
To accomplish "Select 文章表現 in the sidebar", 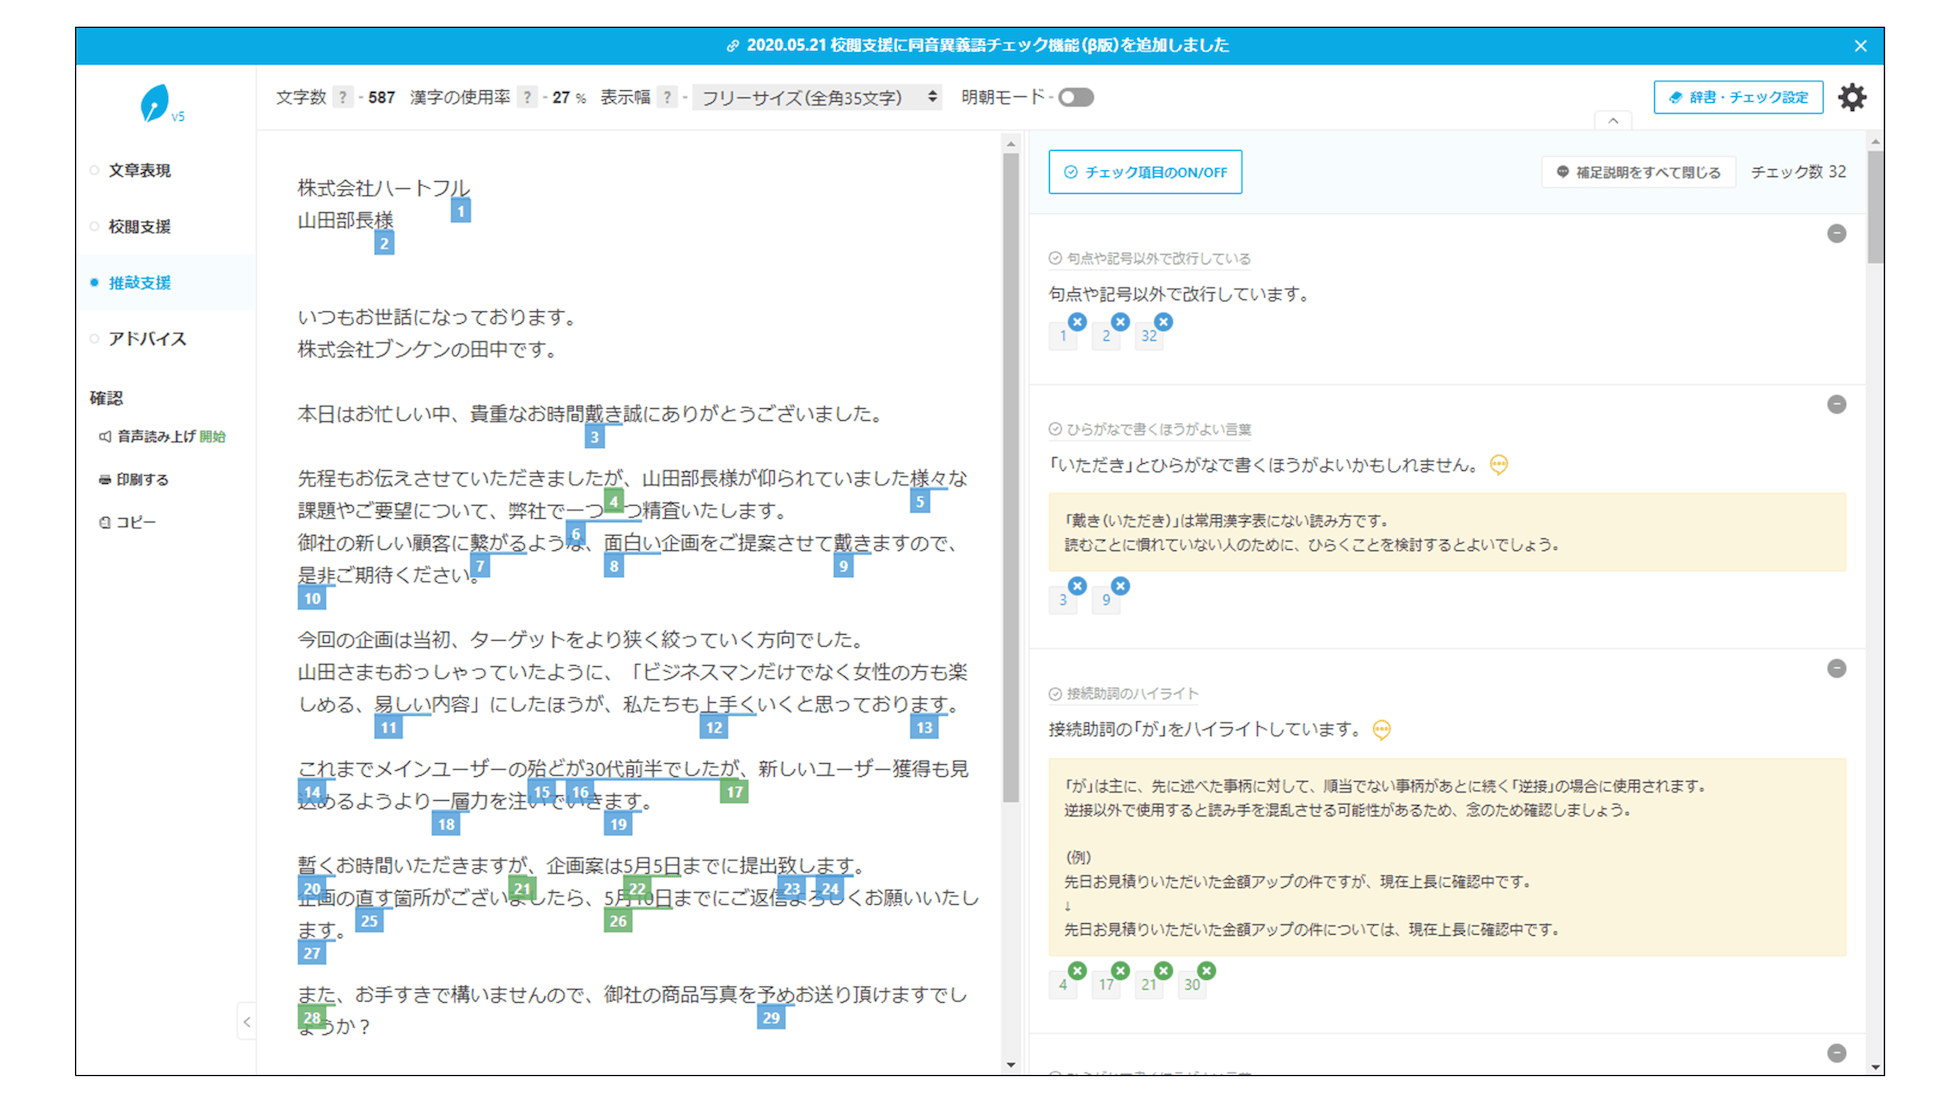I will pyautogui.click(x=139, y=170).
